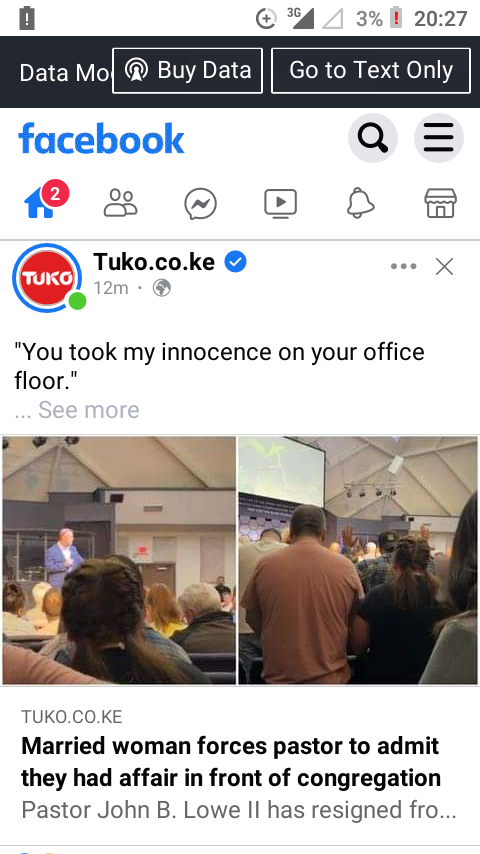Image resolution: width=480 pixels, height=854 pixels.
Task: Go to the Home feed tab
Action: (40, 204)
